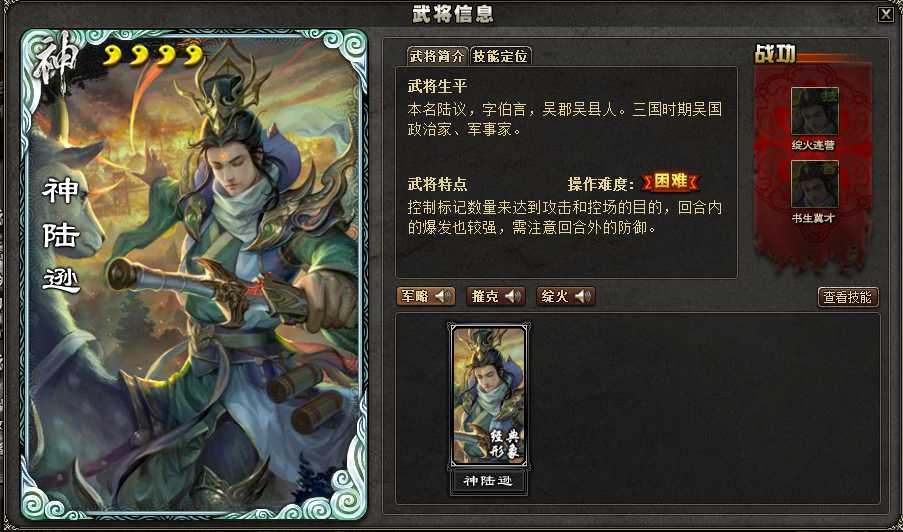This screenshot has width=903, height=532.
Task: Click the first yellow magatama health icon
Action: [x=112, y=56]
